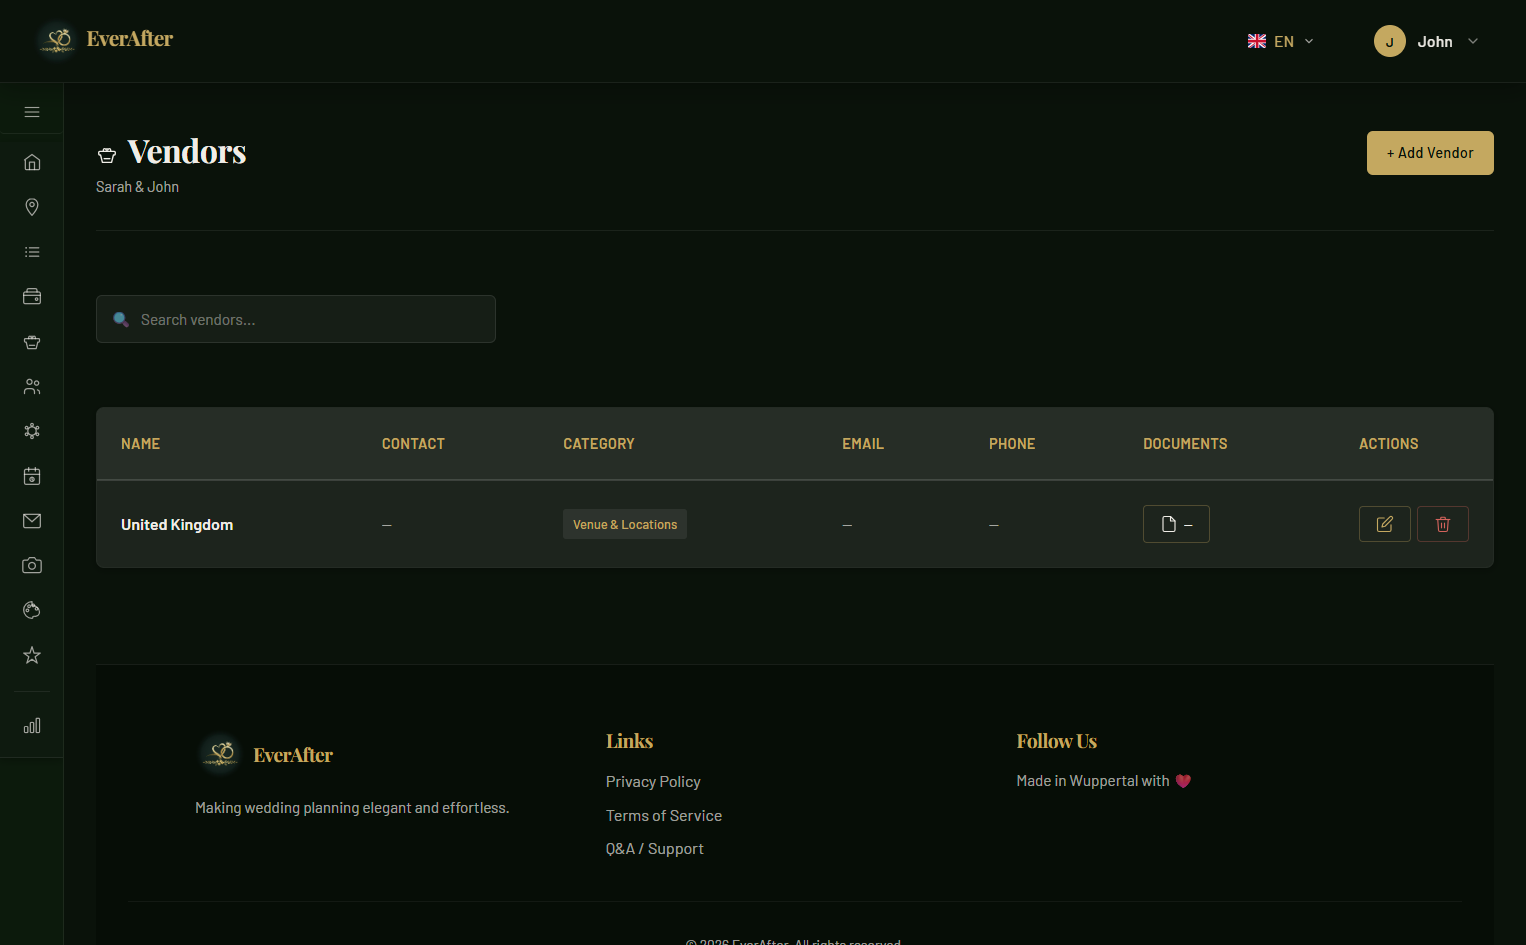Viewport: 1526px width, 945px height.
Task: Open the Privacy Policy footer link
Action: tap(653, 782)
